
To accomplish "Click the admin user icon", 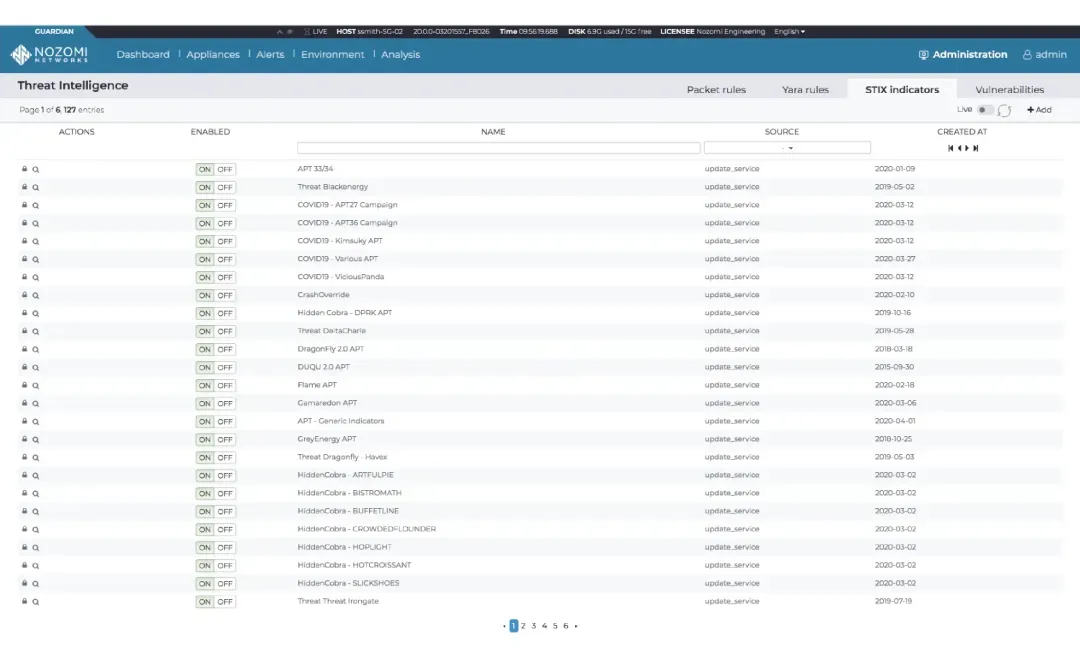I will click(x=1029, y=55).
